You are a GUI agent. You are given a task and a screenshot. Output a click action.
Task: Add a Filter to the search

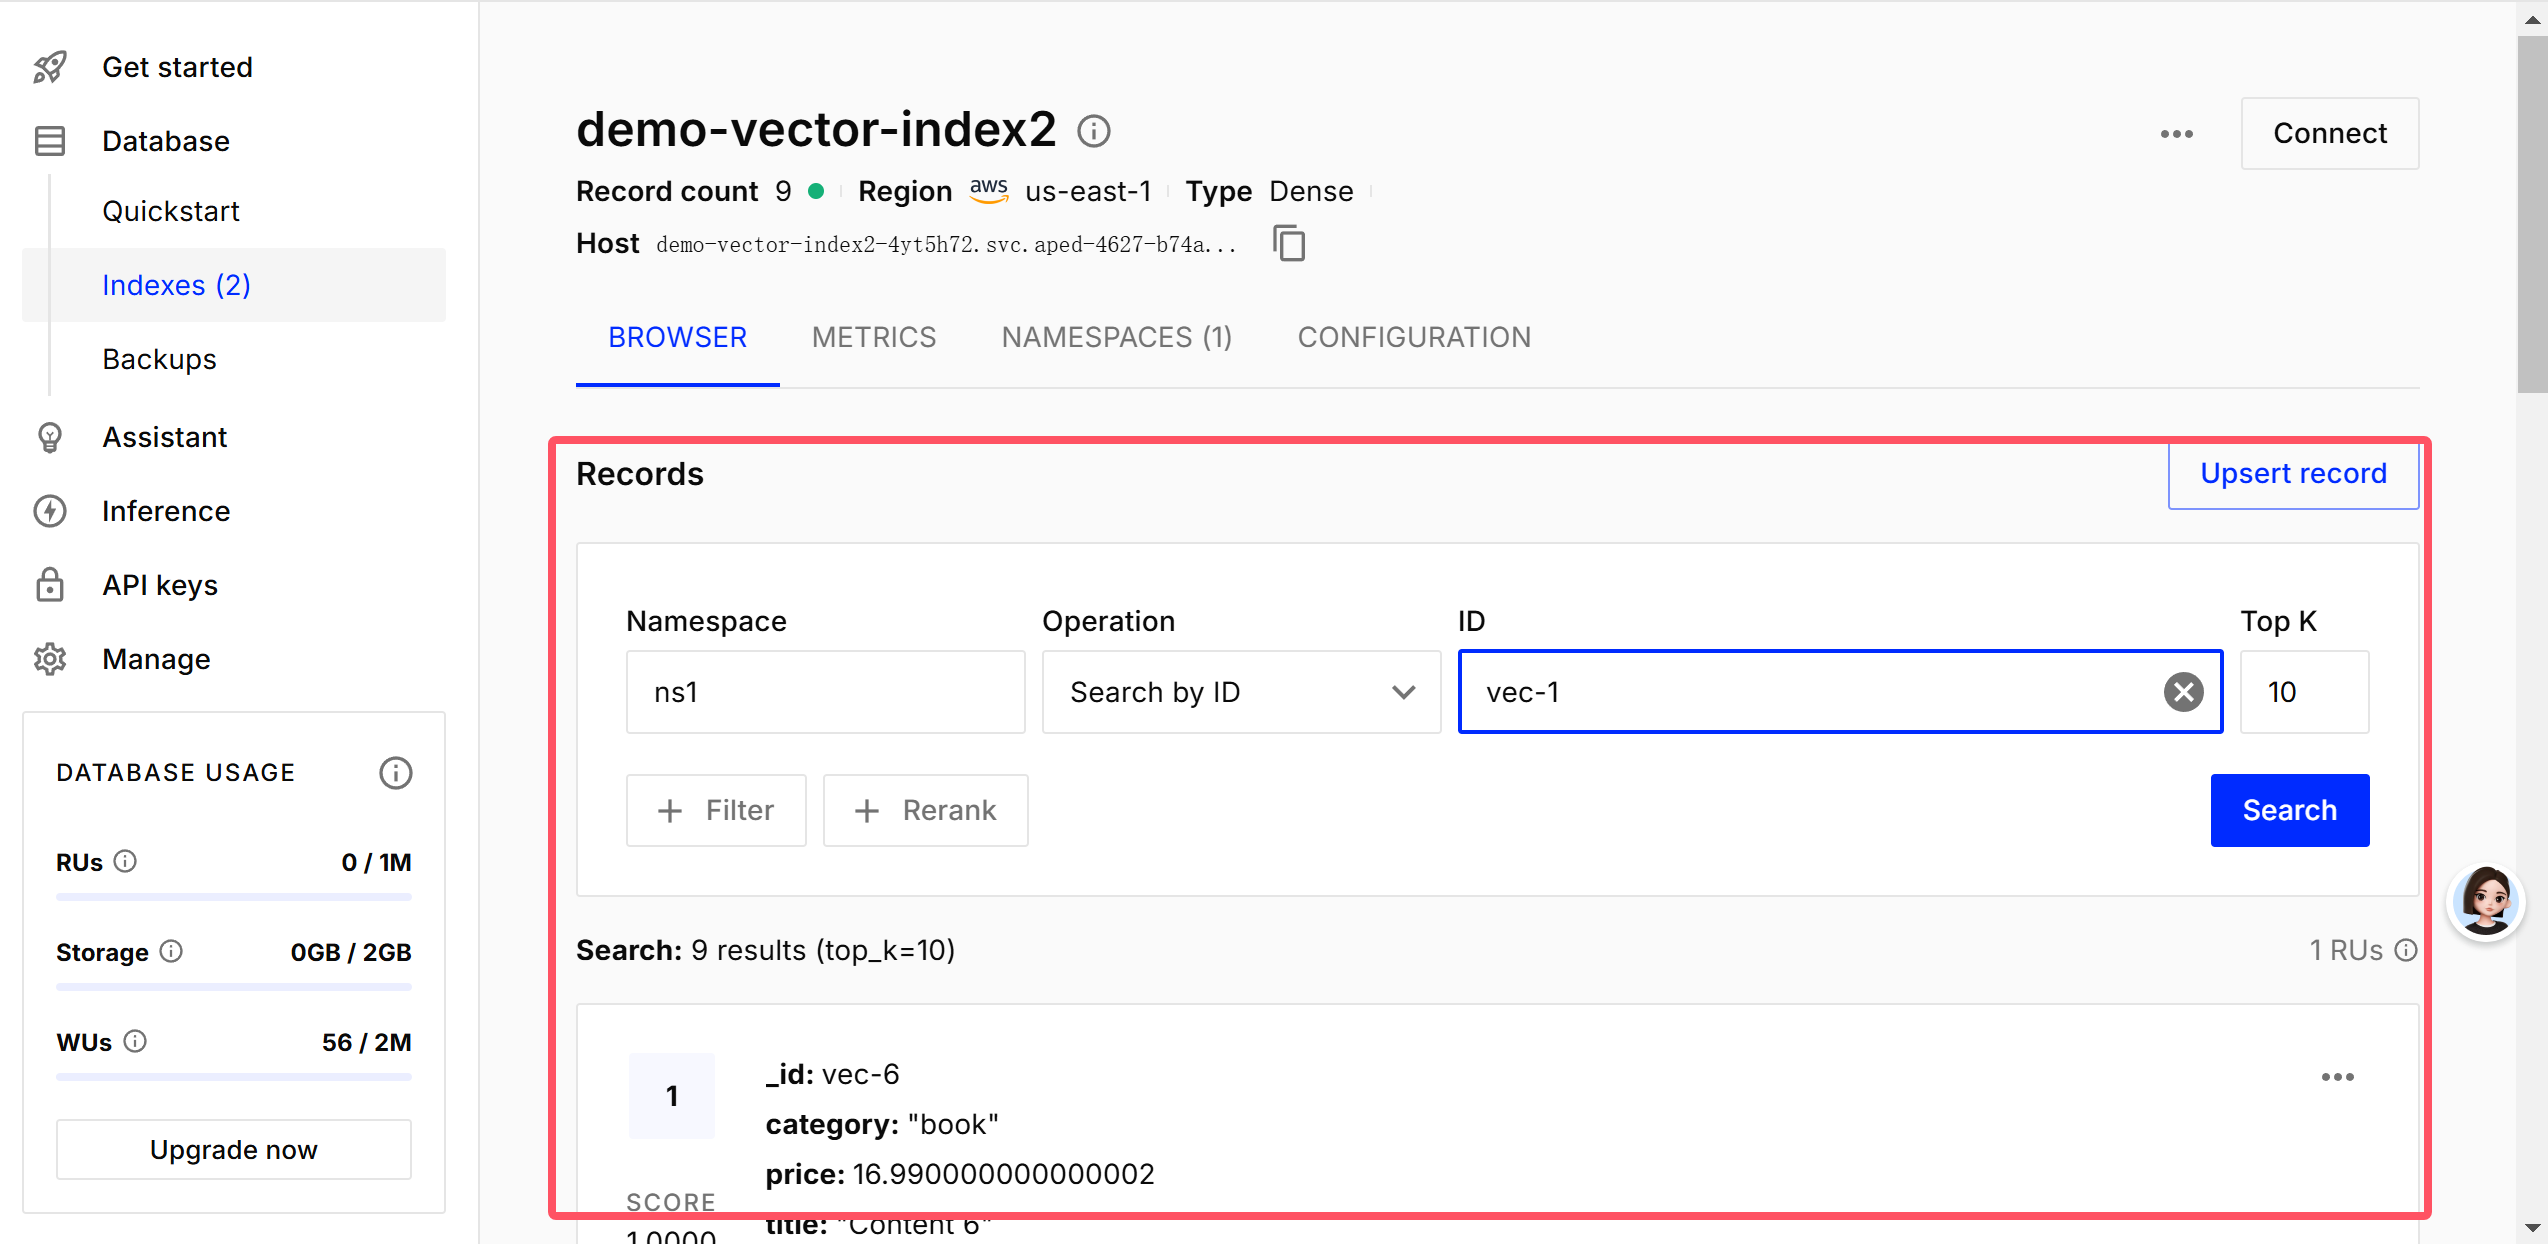[x=716, y=810]
